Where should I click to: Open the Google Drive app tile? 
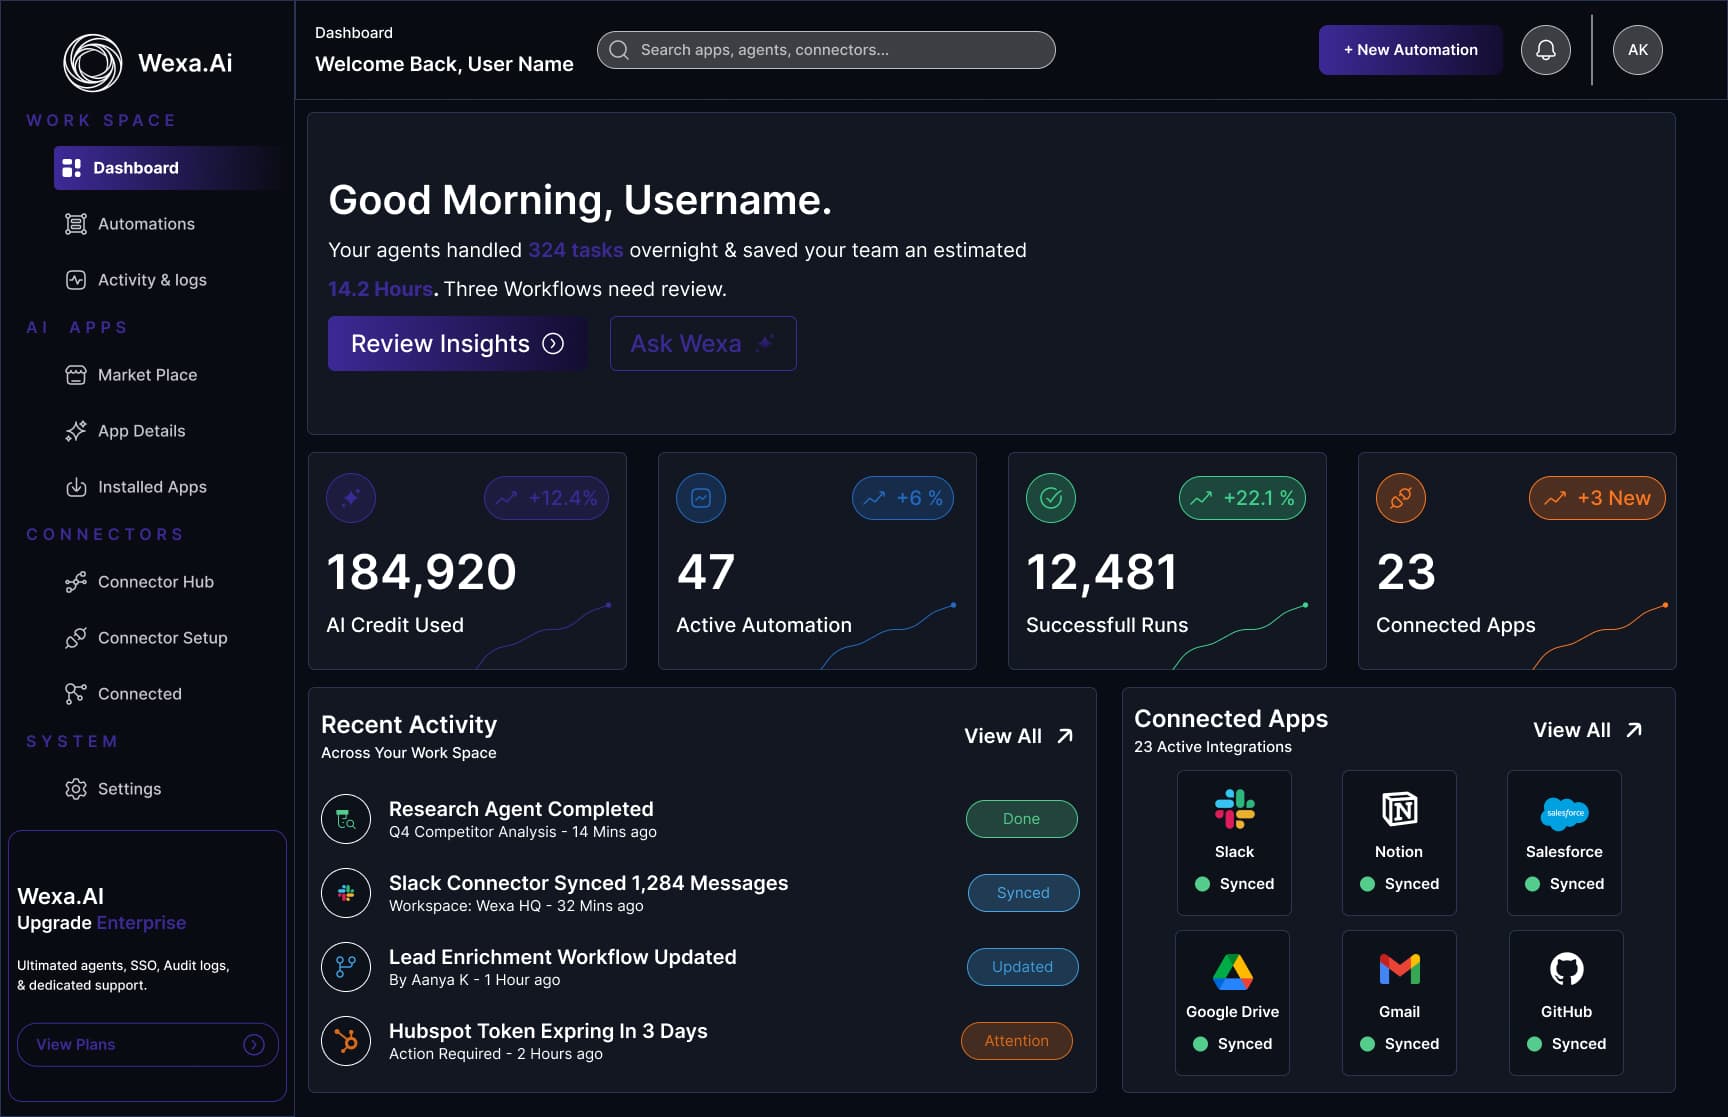[x=1232, y=1003]
